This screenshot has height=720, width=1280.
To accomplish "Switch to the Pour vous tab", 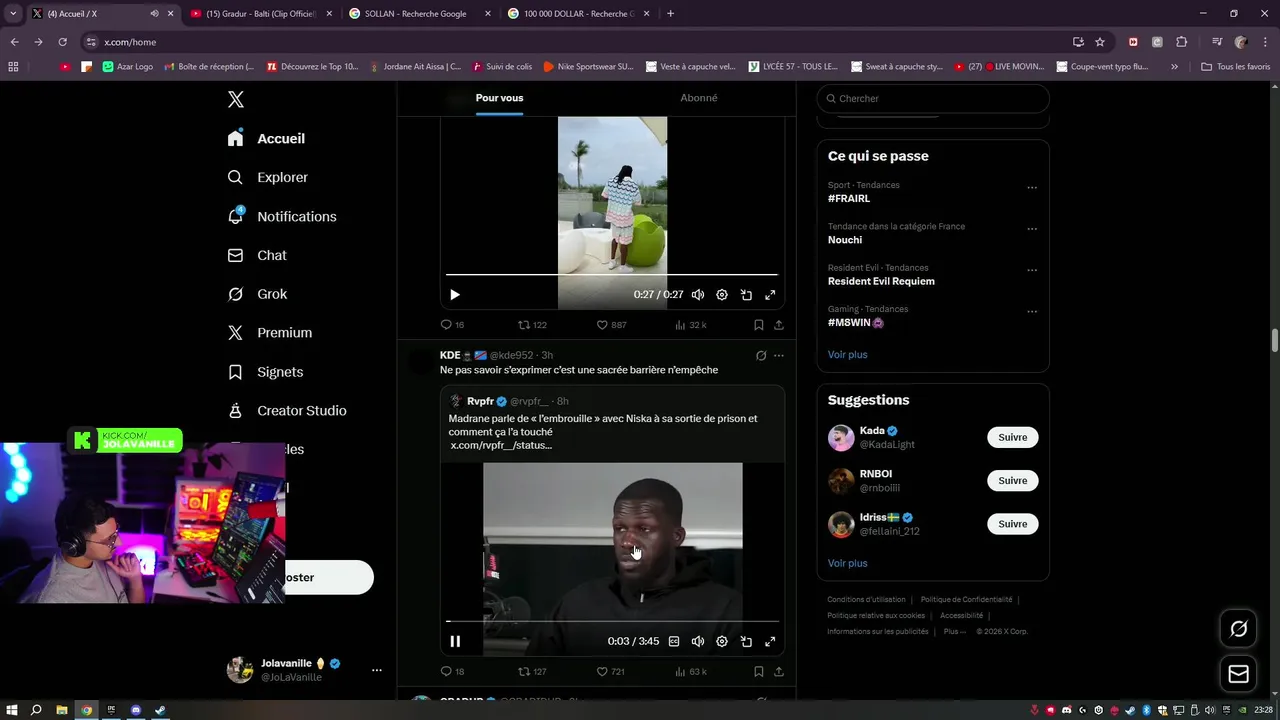I will (499, 98).
